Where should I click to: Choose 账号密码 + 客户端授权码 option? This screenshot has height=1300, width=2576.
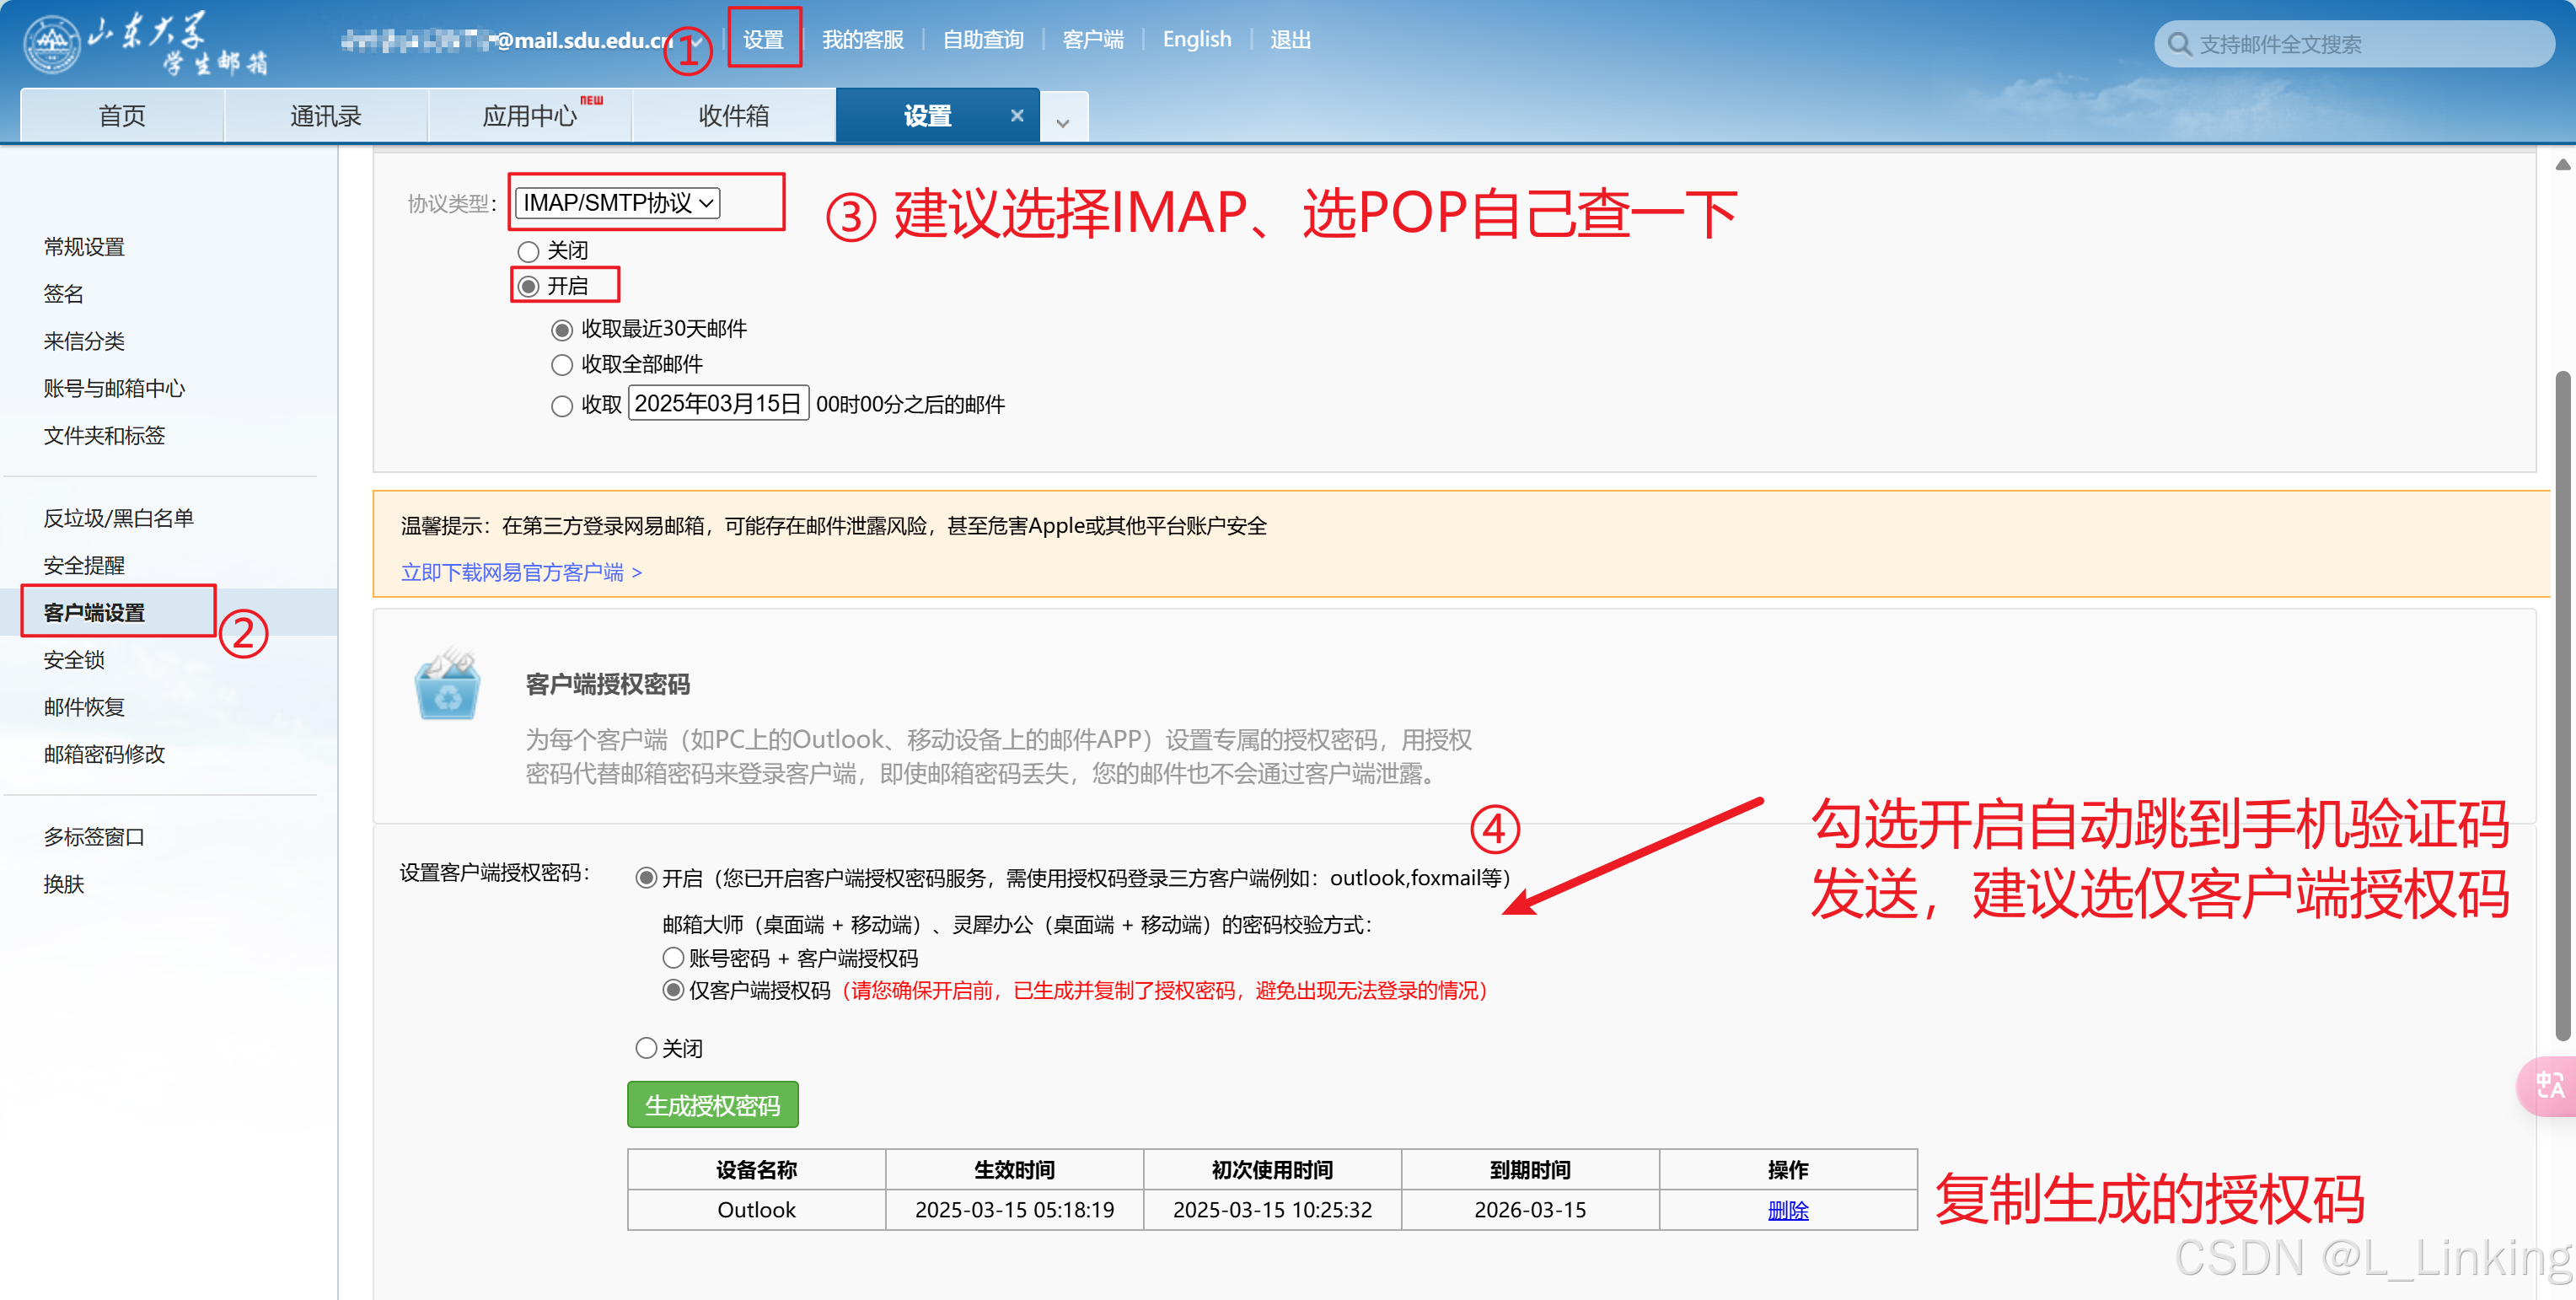pyautogui.click(x=674, y=958)
